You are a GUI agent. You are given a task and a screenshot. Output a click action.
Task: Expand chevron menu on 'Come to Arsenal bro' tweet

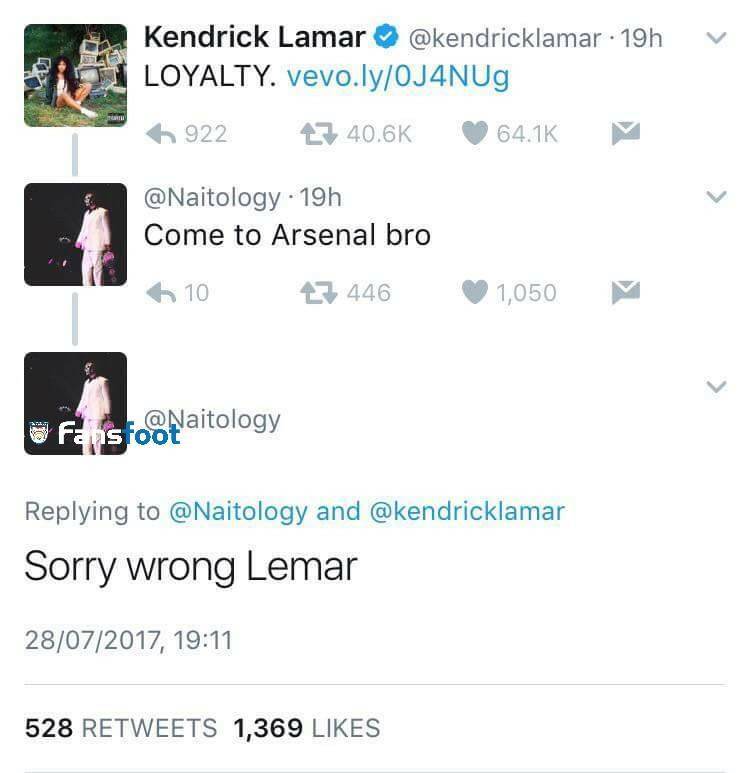[715, 198]
